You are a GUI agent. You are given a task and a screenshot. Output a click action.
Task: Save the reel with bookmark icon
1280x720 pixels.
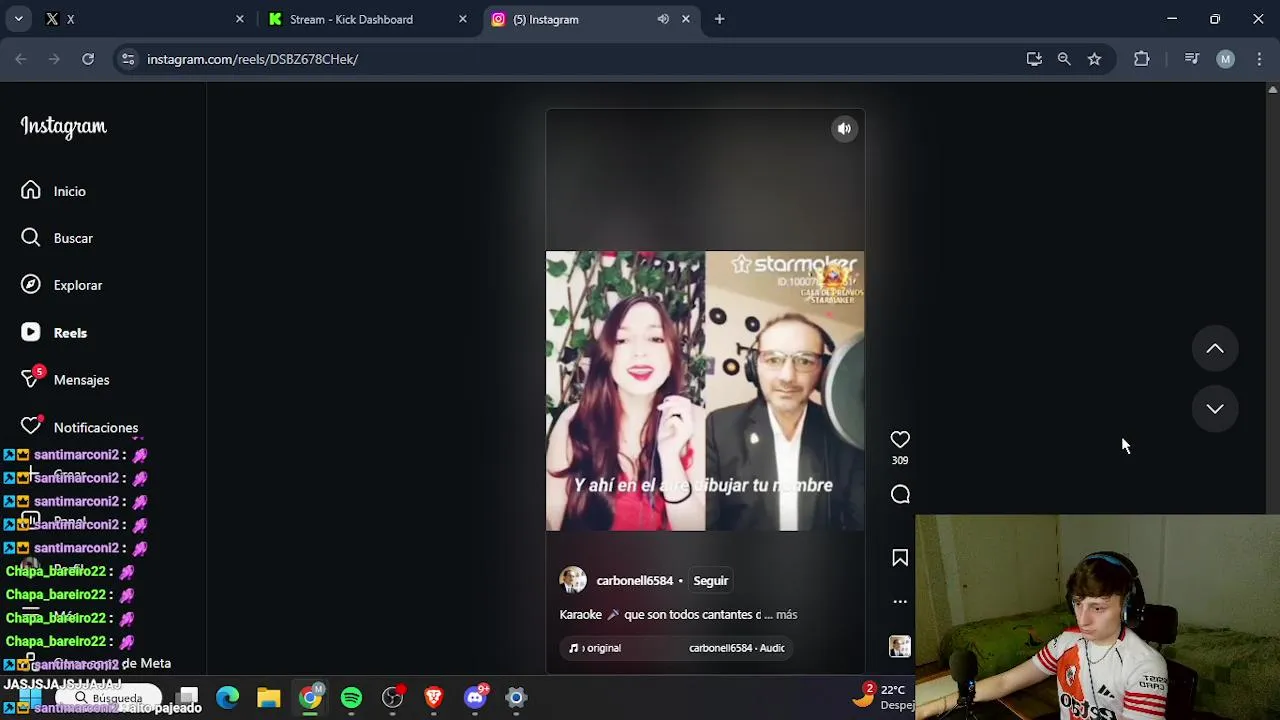click(900, 558)
